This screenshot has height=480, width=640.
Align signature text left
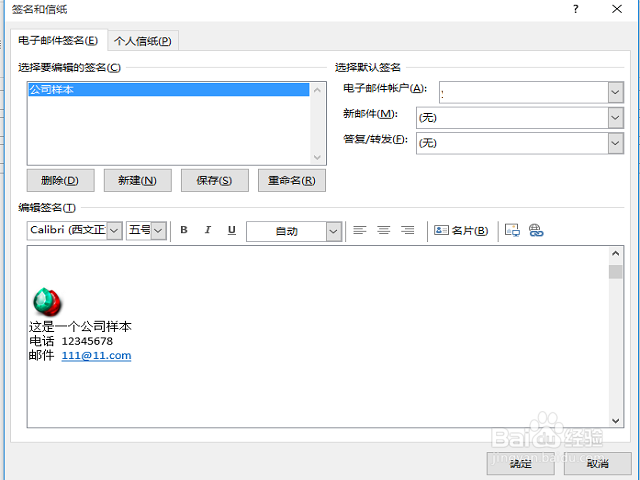click(360, 231)
